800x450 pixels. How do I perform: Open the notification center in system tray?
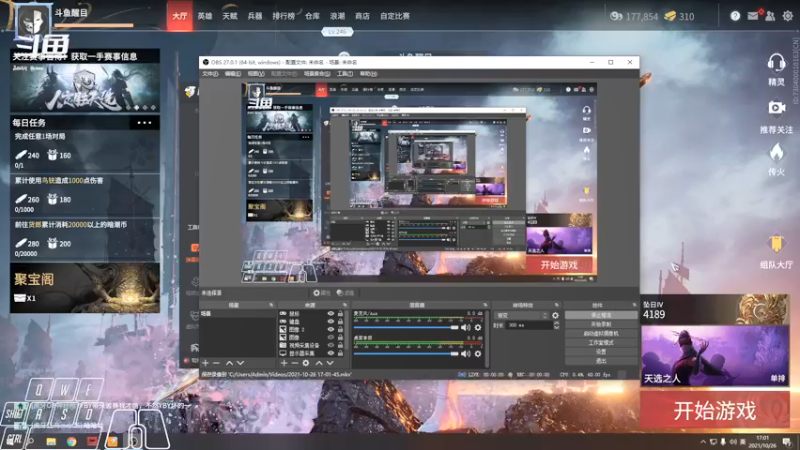[x=787, y=441]
